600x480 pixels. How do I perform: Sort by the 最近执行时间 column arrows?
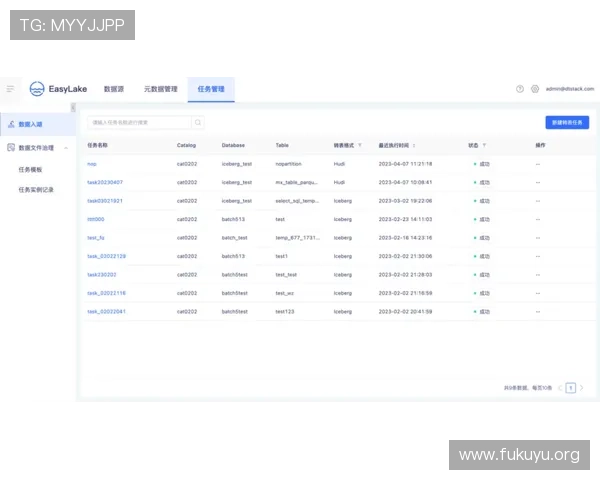[414, 145]
